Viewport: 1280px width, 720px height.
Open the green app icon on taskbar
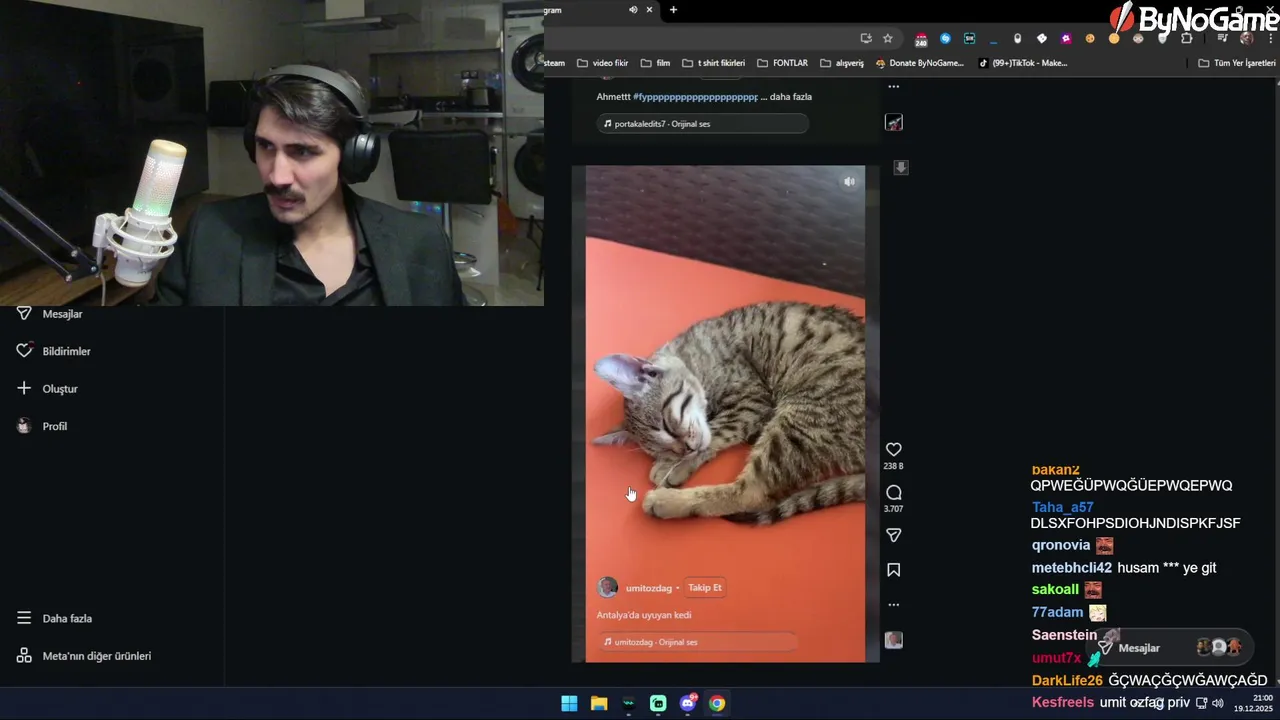[x=658, y=703]
